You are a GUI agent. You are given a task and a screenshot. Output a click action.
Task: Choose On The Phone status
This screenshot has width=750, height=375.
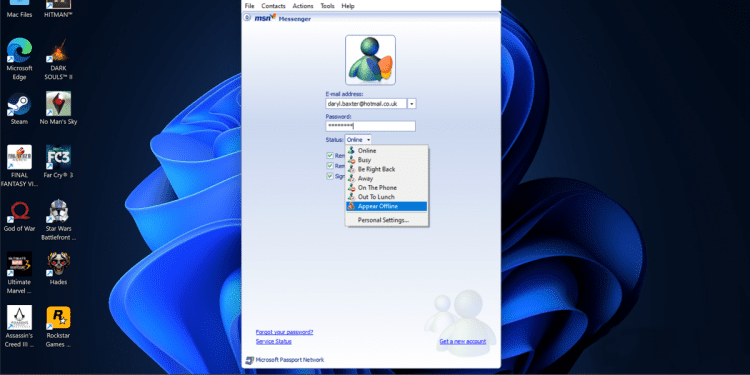pos(386,188)
